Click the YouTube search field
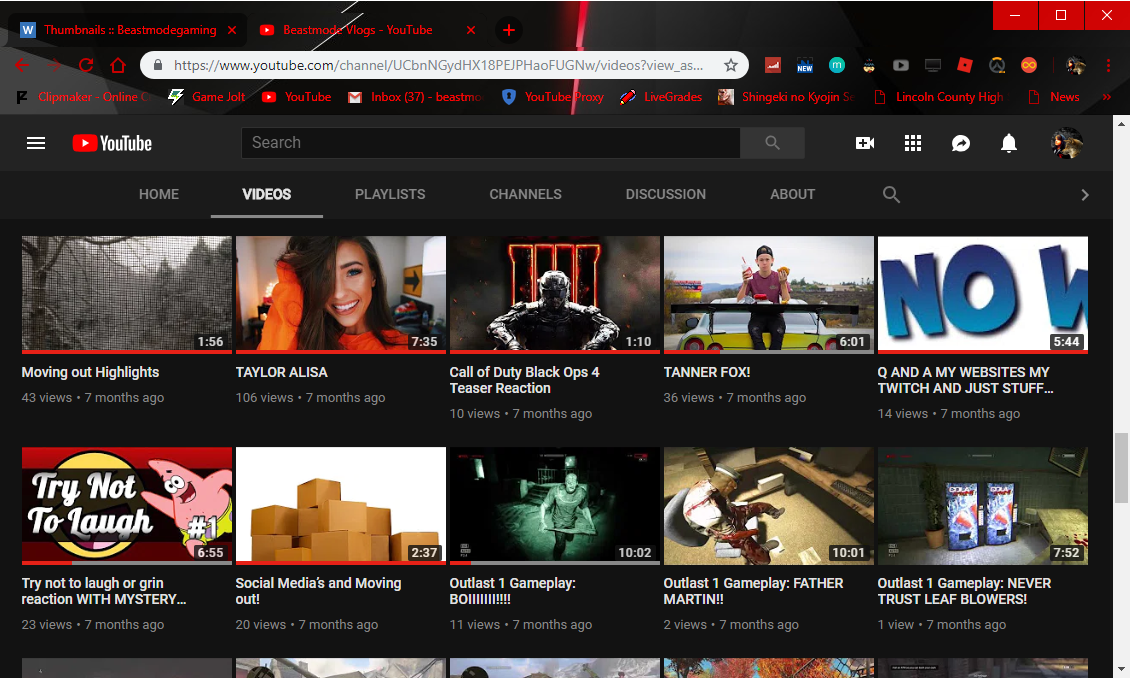Viewport: 1130px width, 678px height. point(490,143)
